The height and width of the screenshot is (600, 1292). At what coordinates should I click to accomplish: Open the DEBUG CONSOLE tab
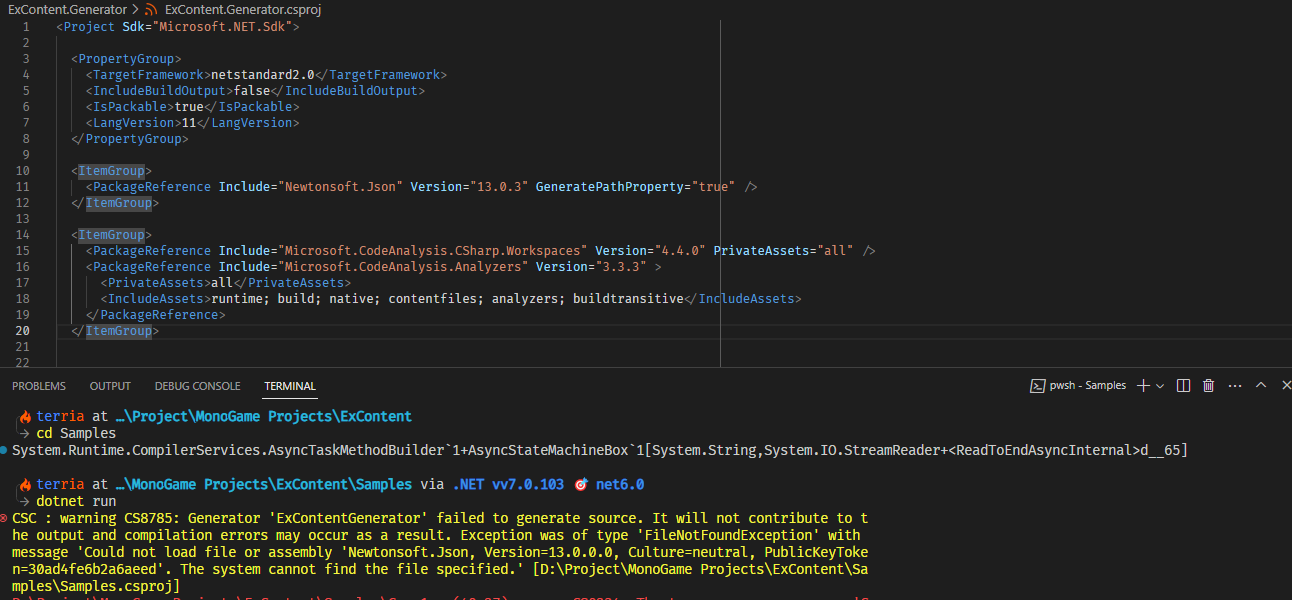[197, 386]
